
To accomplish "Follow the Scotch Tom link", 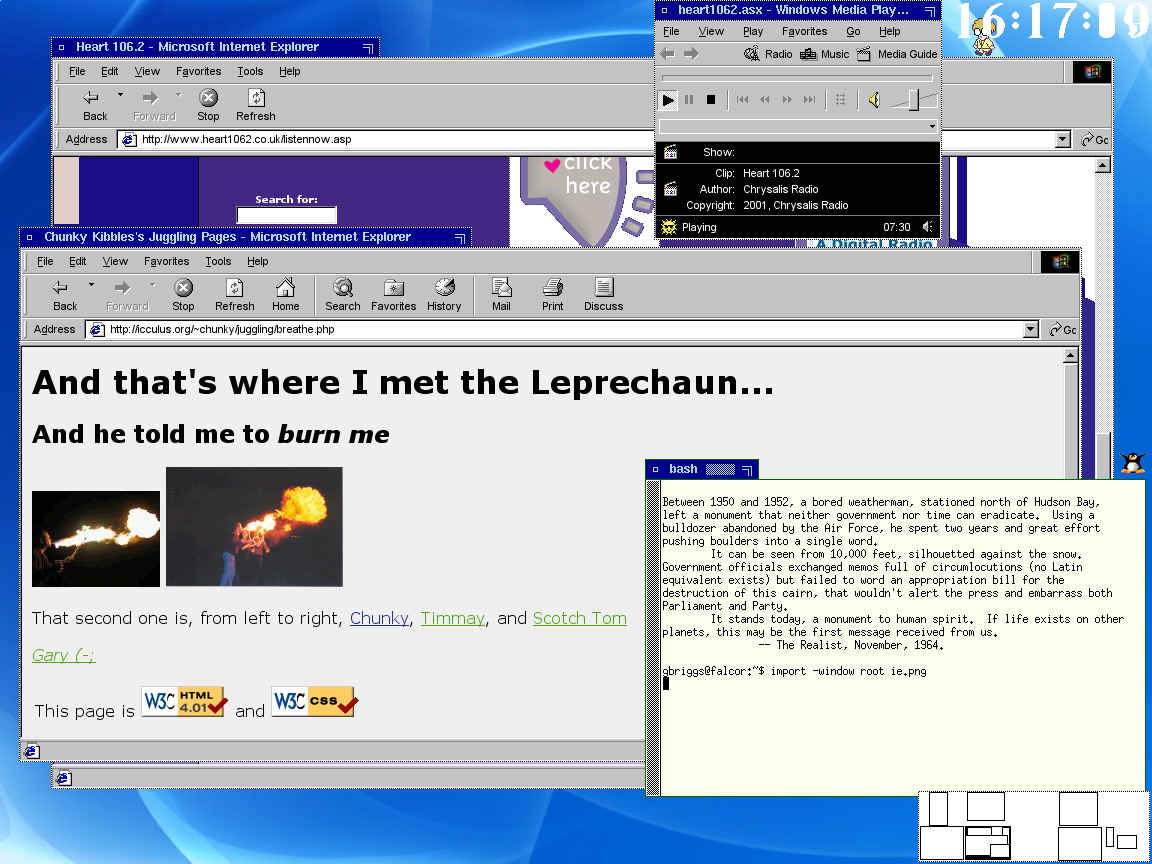I will point(580,619).
